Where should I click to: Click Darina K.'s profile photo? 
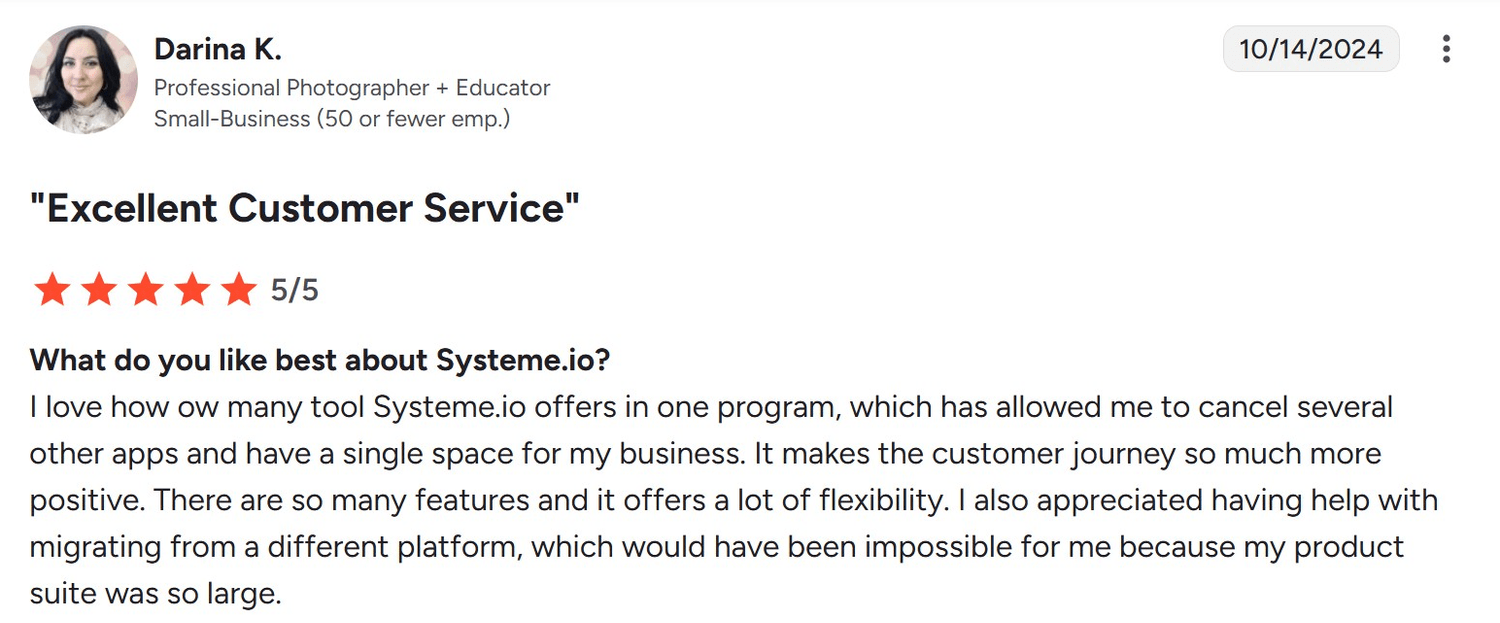(84, 80)
